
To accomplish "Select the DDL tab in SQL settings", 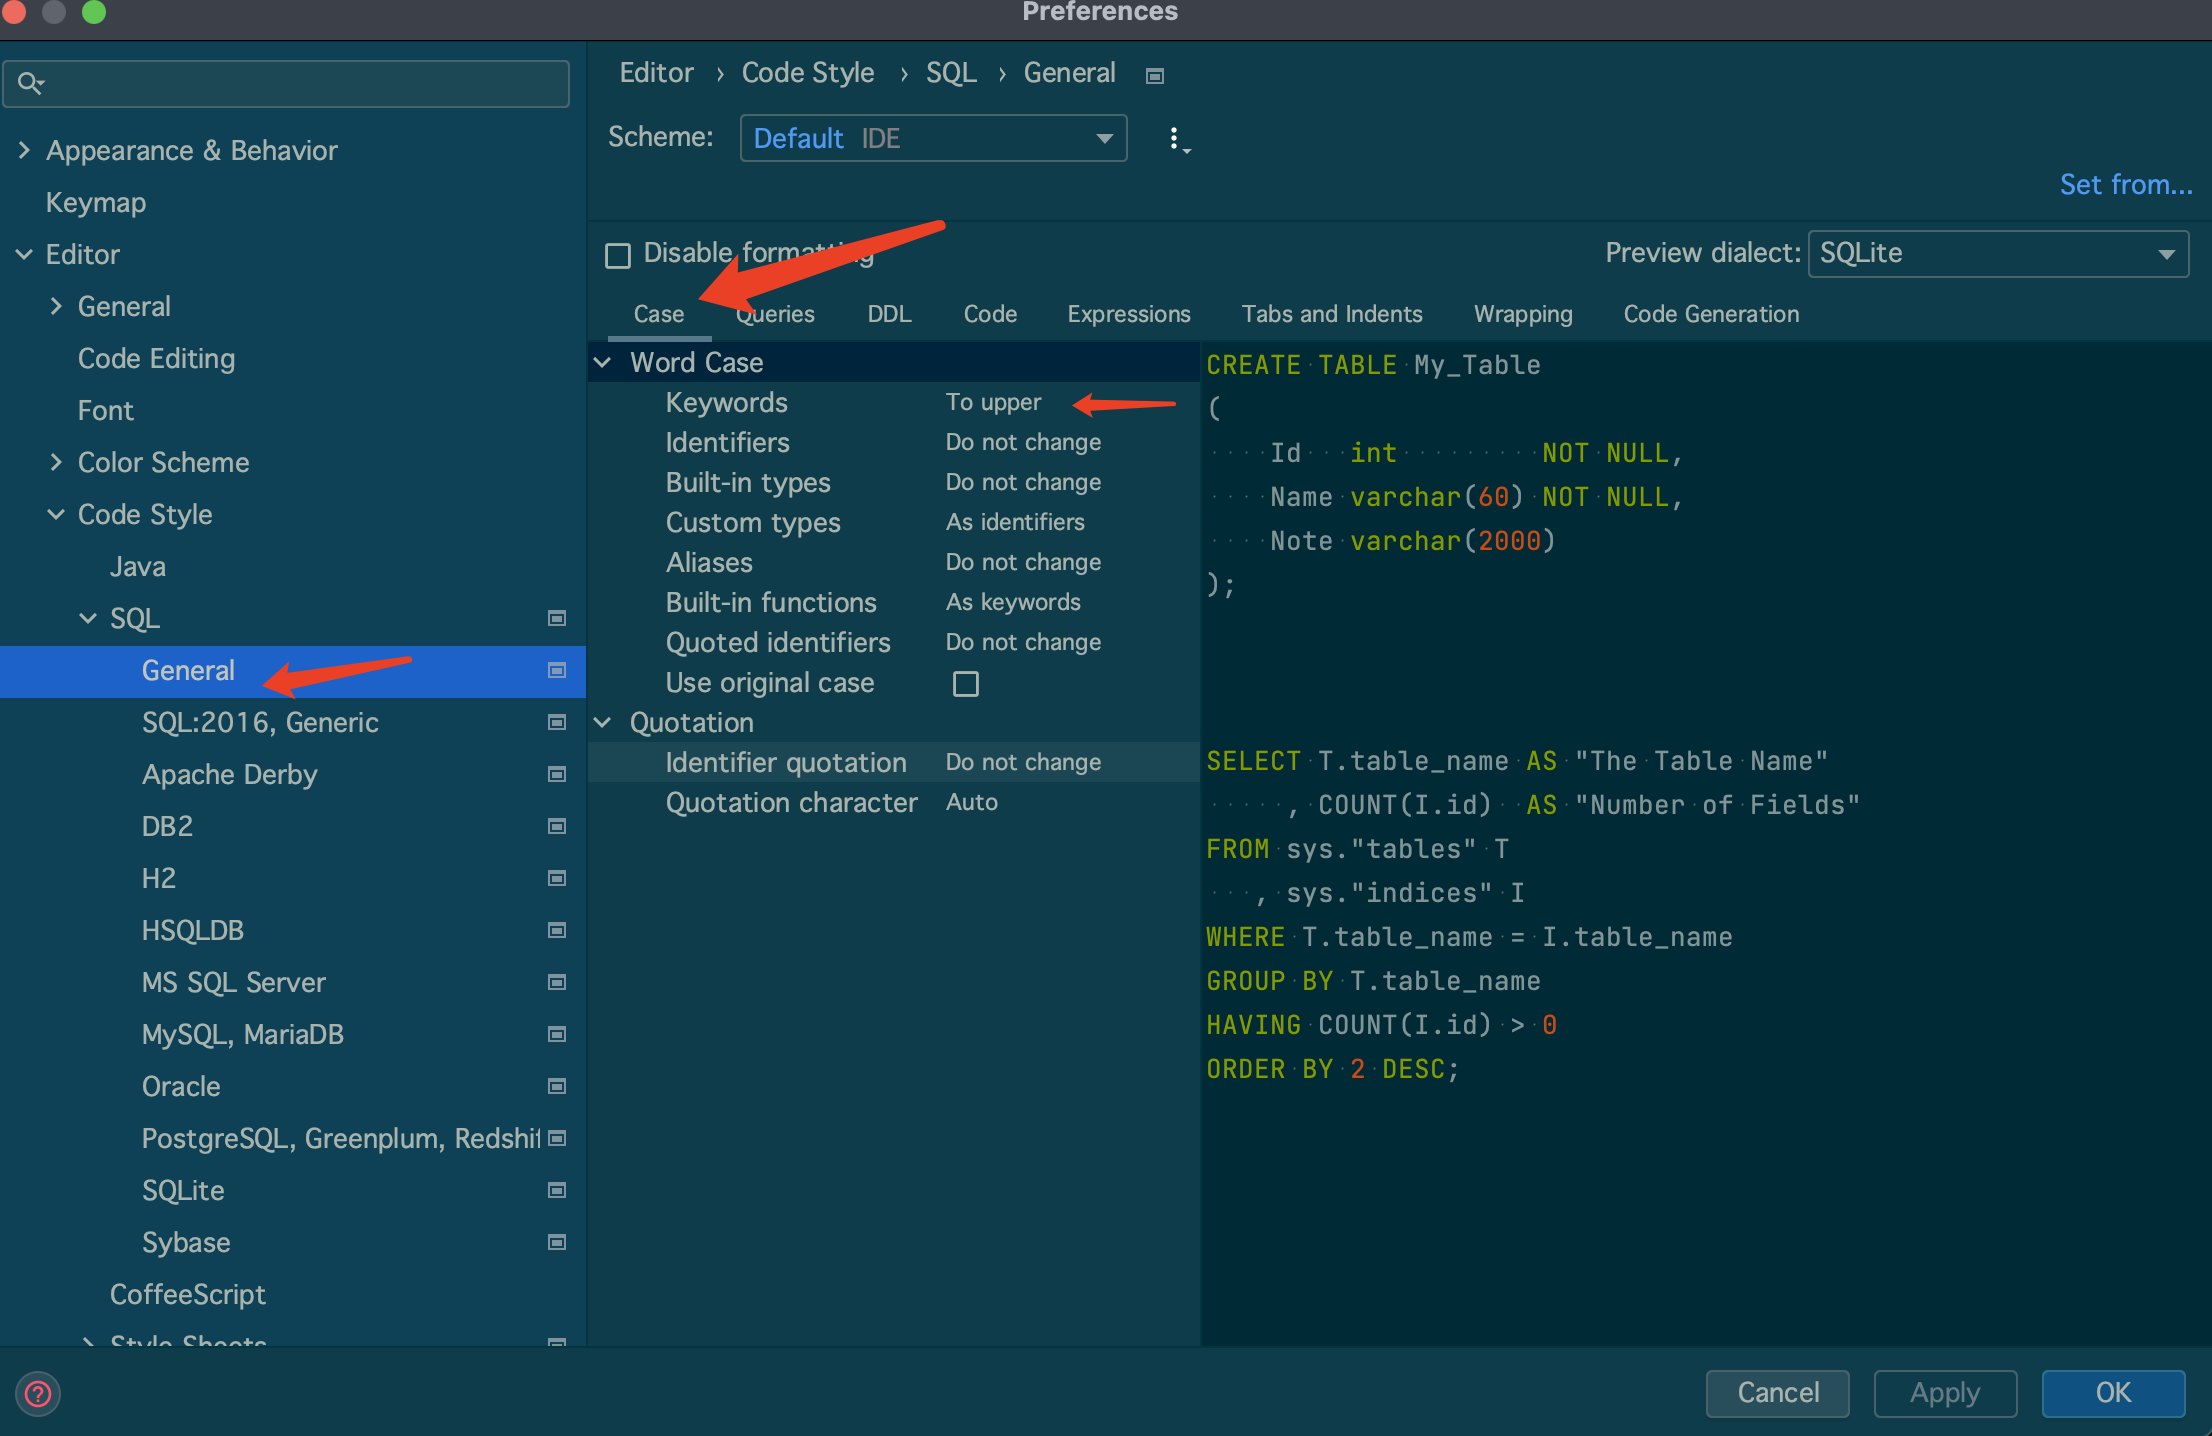I will (888, 313).
